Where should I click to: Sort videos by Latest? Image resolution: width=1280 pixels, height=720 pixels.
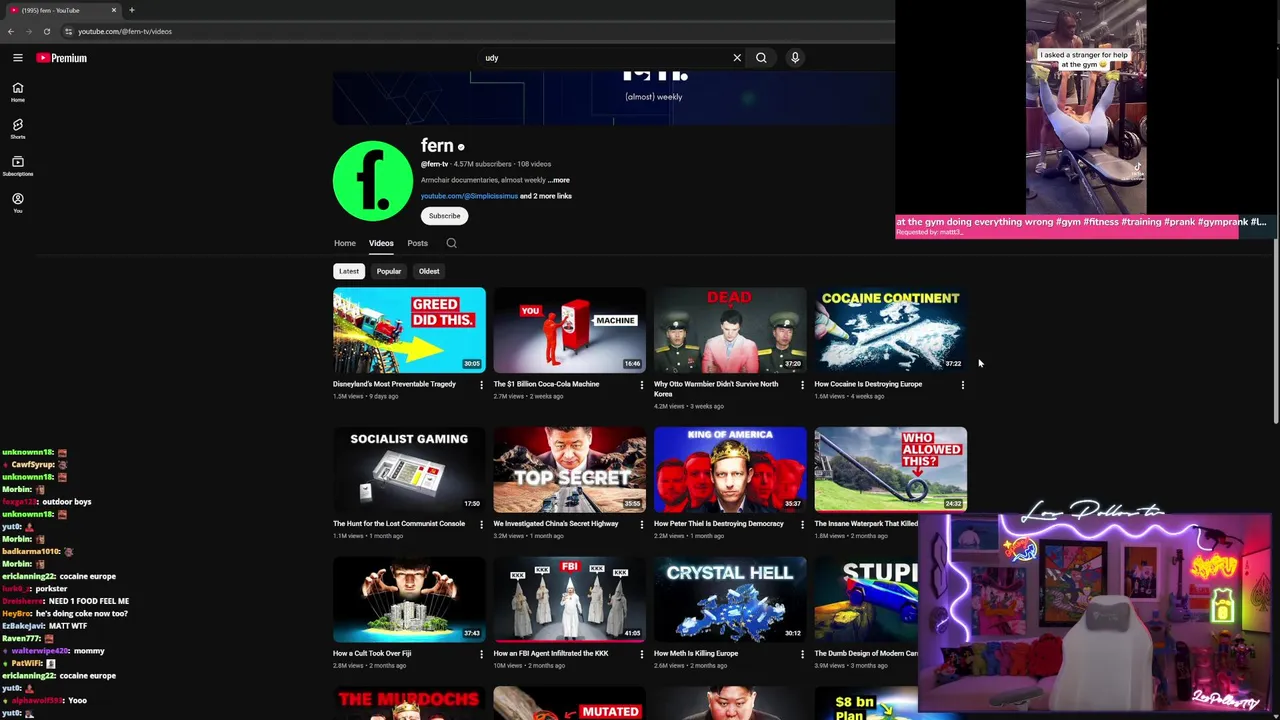(x=348, y=271)
